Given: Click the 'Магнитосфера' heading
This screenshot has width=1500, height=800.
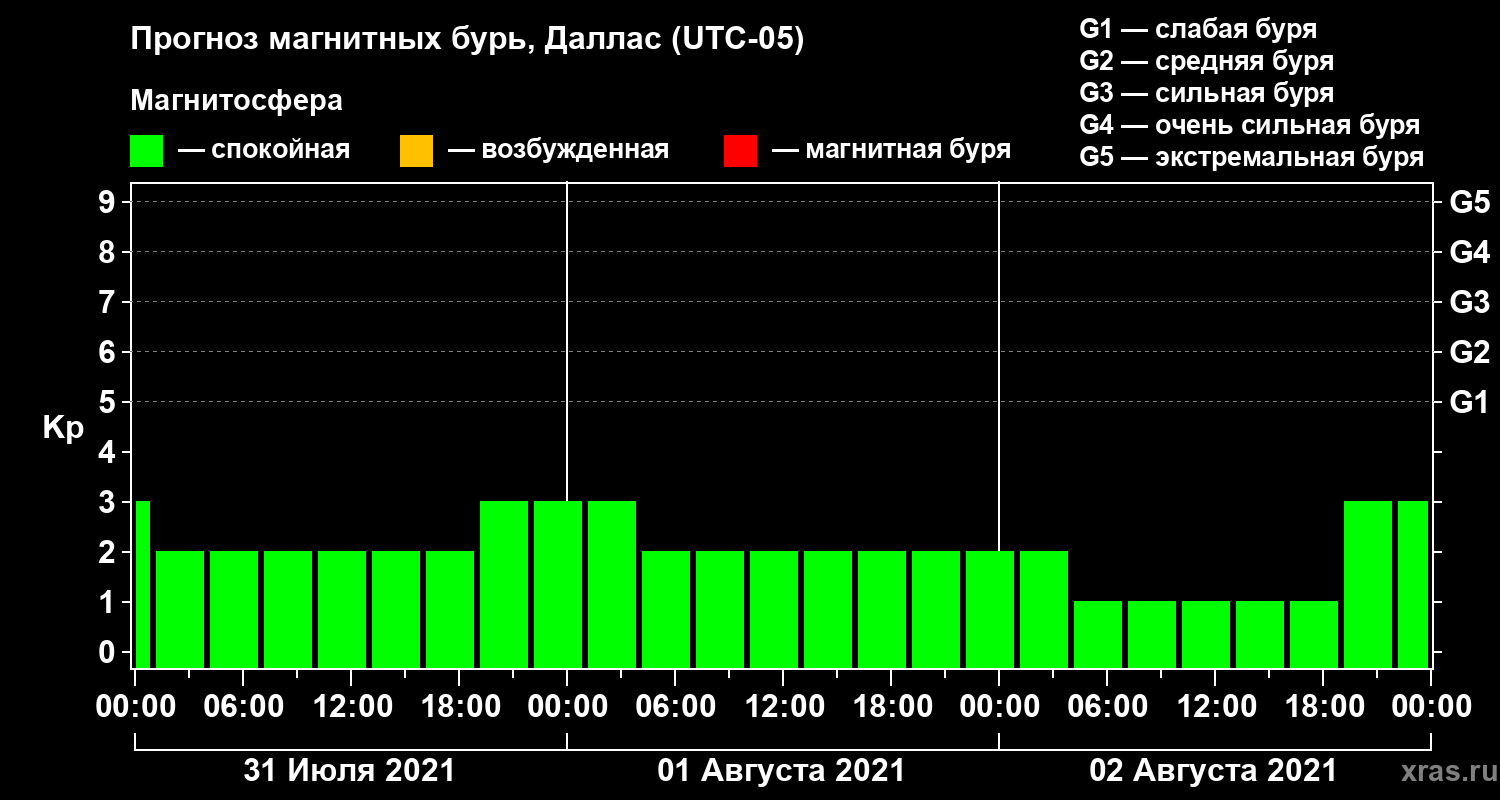Looking at the screenshot, I should pyautogui.click(x=237, y=101).
